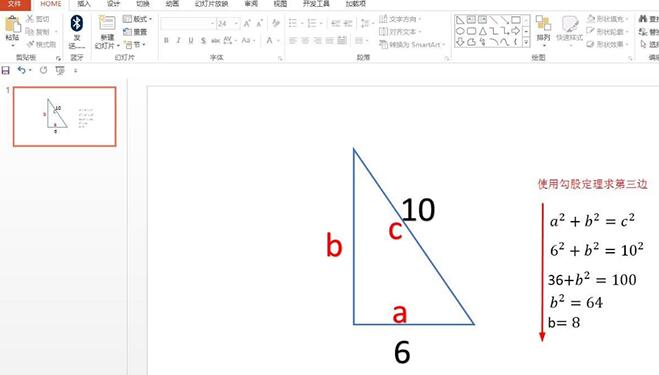Image resolution: width=659 pixels, height=375 pixels.
Task: Open the Shape Fill dropdown
Action: click(x=608, y=19)
